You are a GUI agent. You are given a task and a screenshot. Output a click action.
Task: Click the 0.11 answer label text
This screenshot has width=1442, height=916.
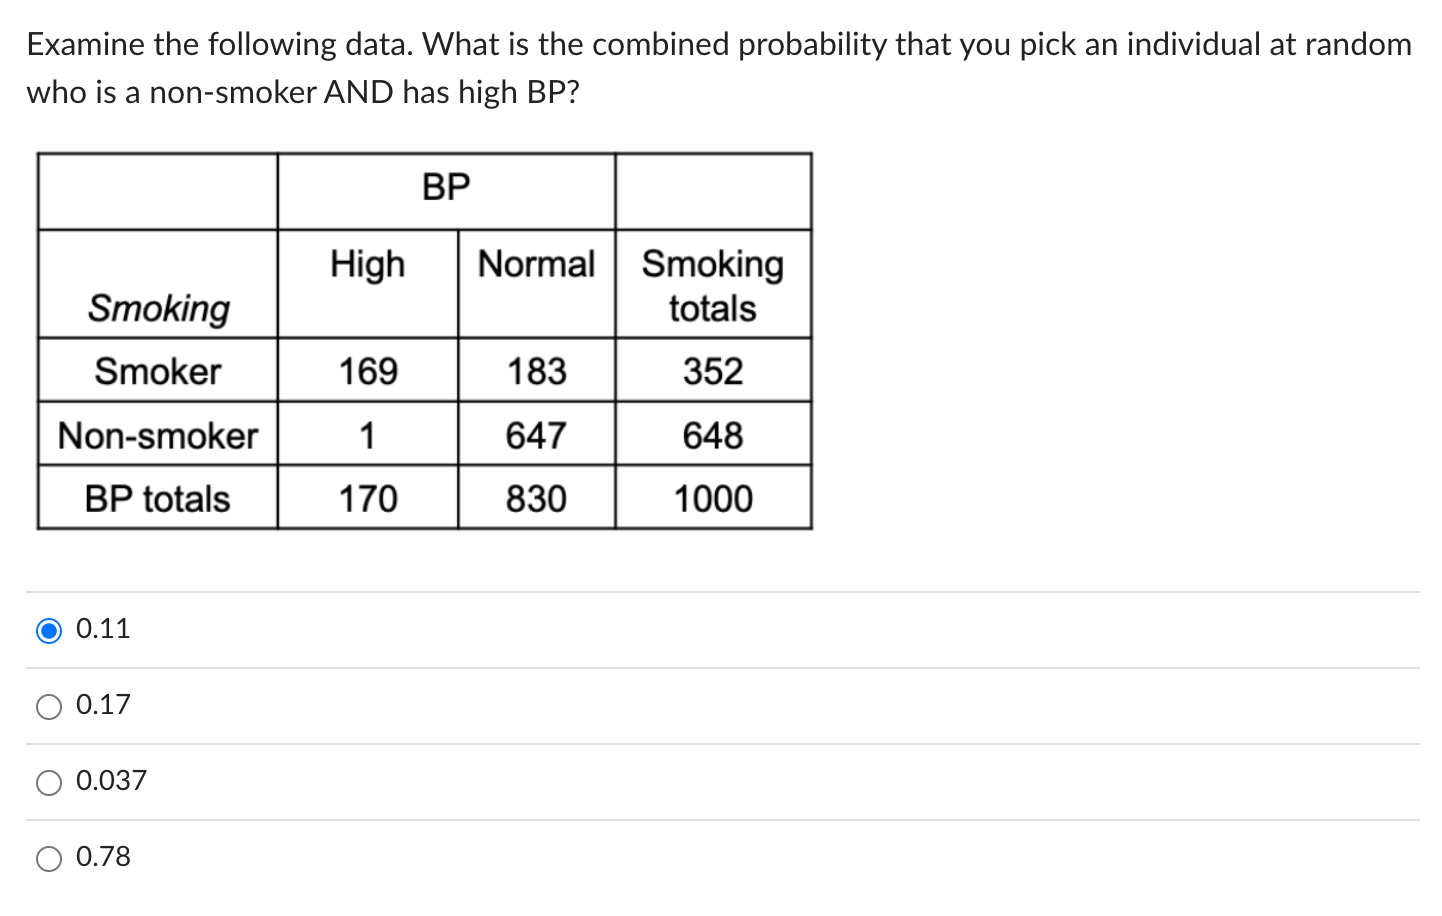(x=102, y=629)
